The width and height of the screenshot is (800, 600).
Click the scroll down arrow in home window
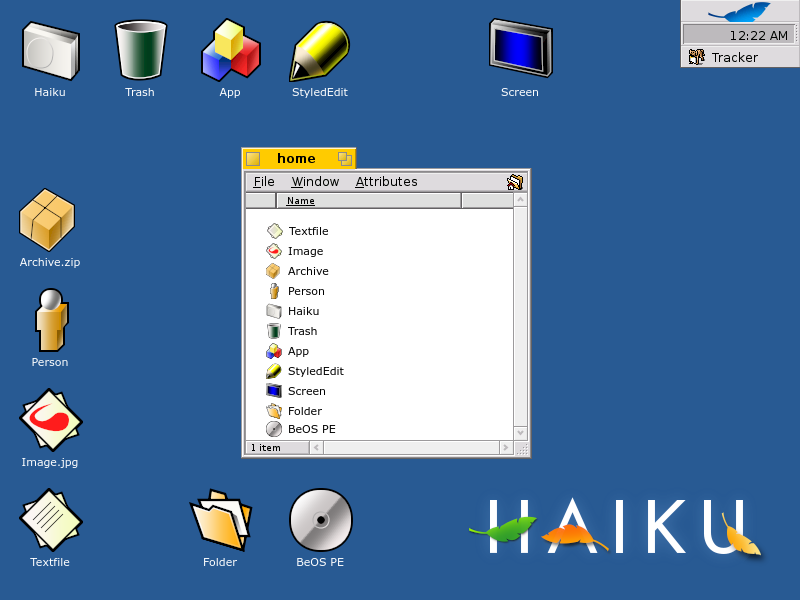click(x=520, y=433)
